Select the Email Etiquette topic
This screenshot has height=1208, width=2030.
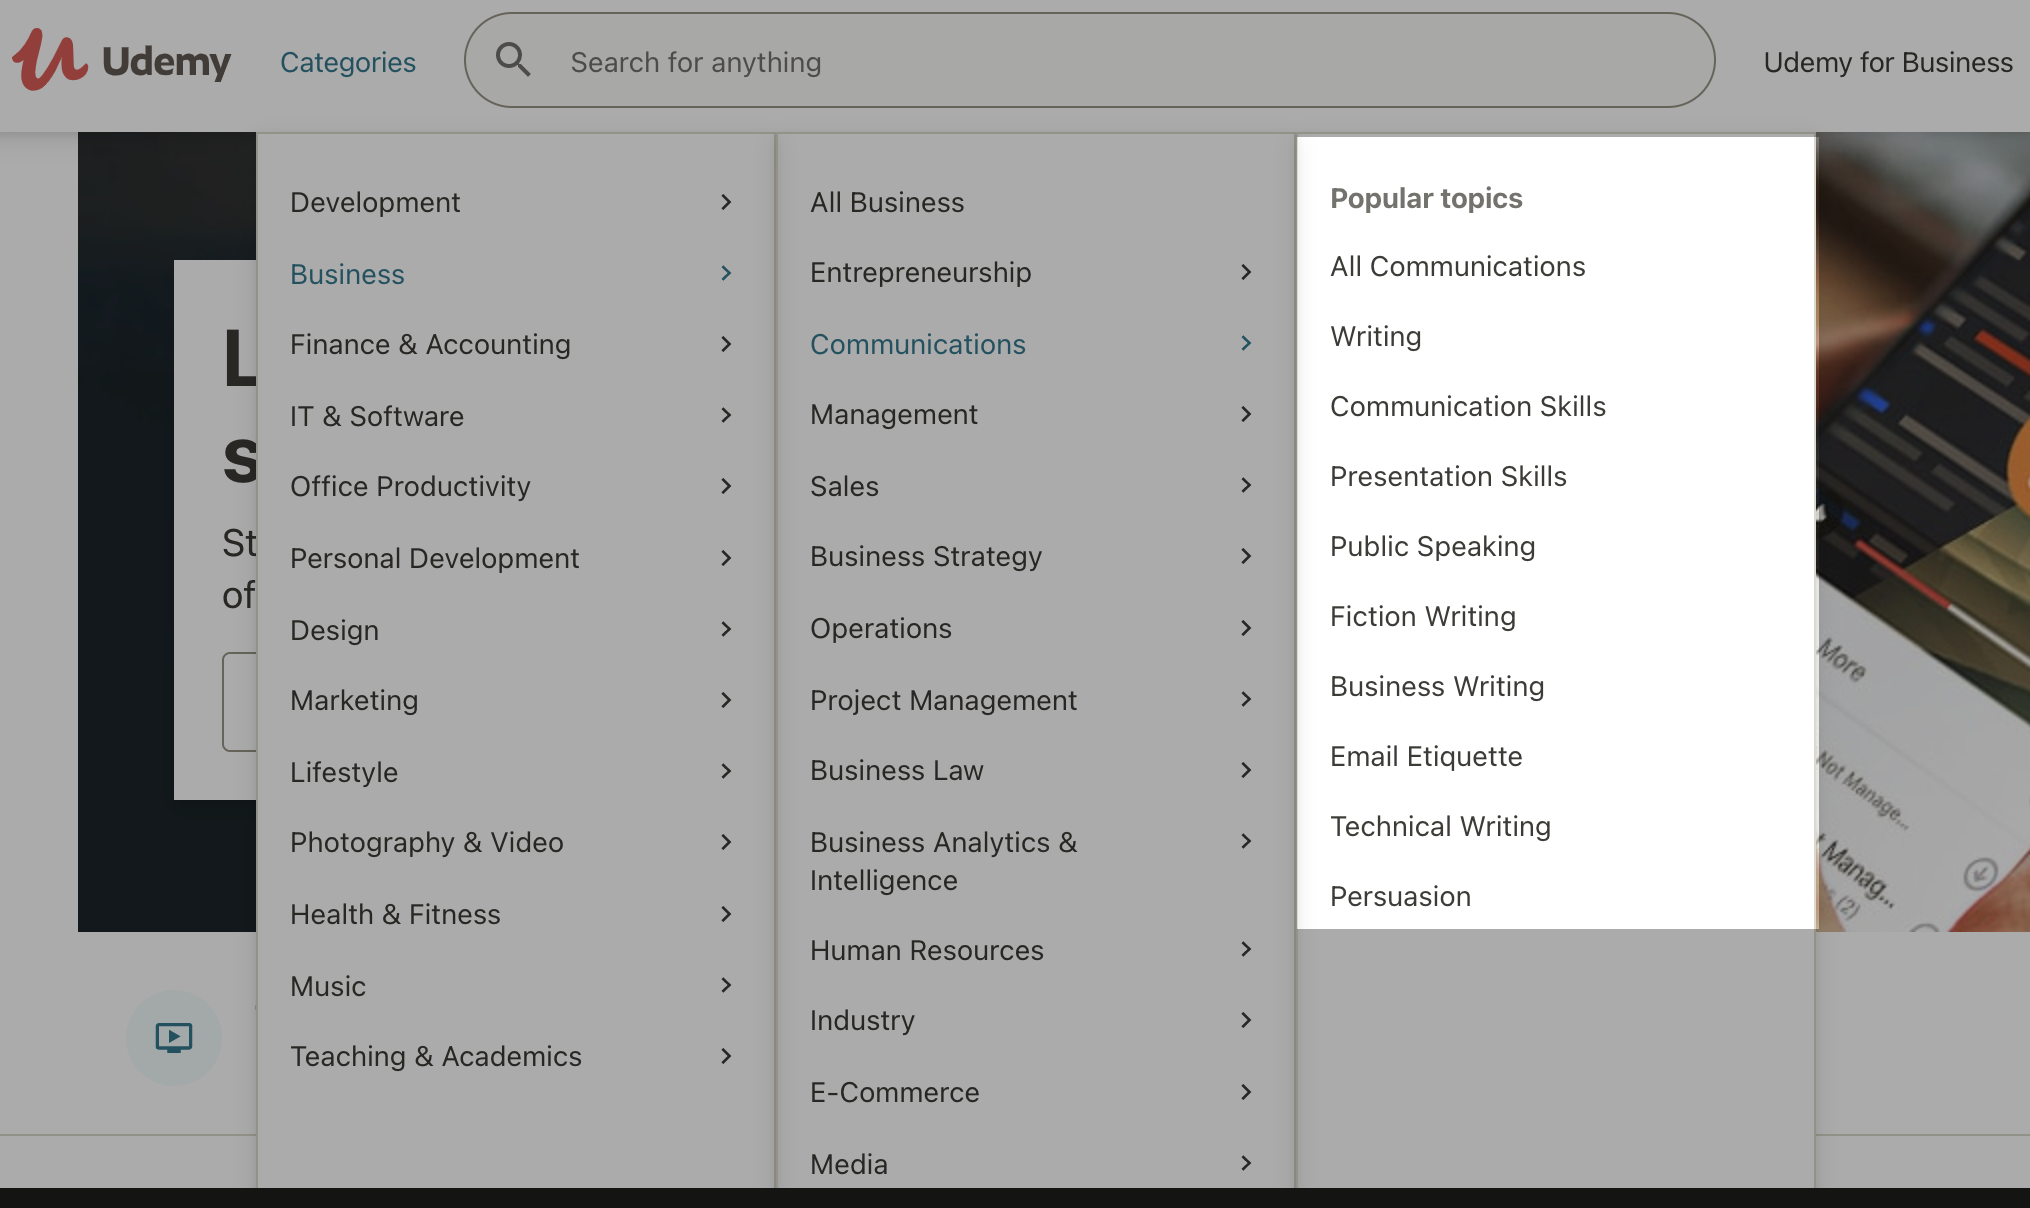tap(1426, 756)
